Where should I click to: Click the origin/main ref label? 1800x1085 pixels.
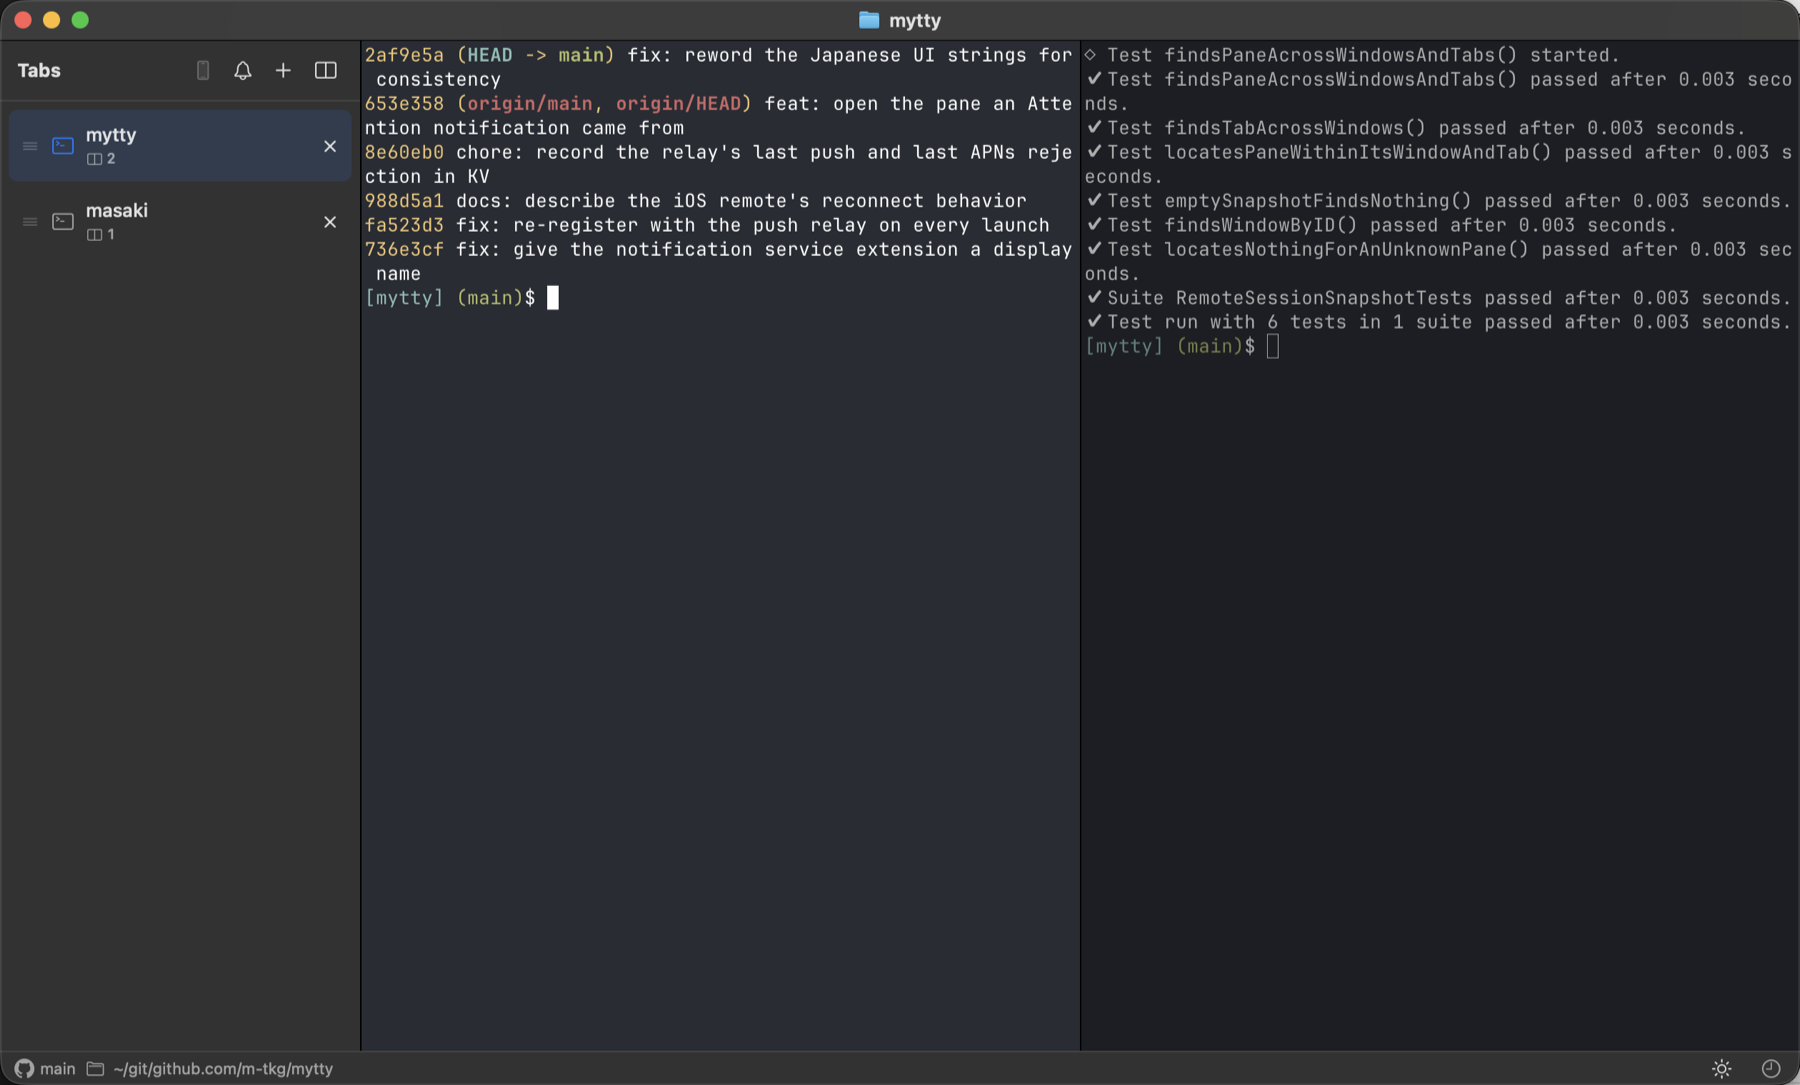pos(530,104)
